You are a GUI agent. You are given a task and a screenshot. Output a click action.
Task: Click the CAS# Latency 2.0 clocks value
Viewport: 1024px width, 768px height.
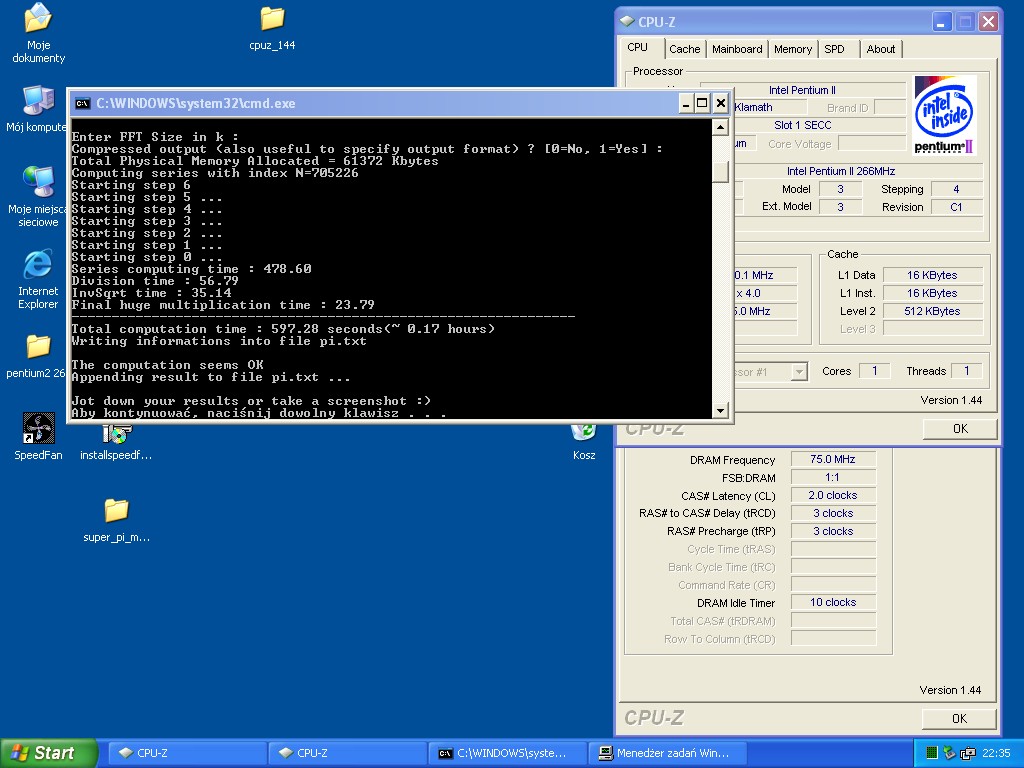[x=833, y=495]
